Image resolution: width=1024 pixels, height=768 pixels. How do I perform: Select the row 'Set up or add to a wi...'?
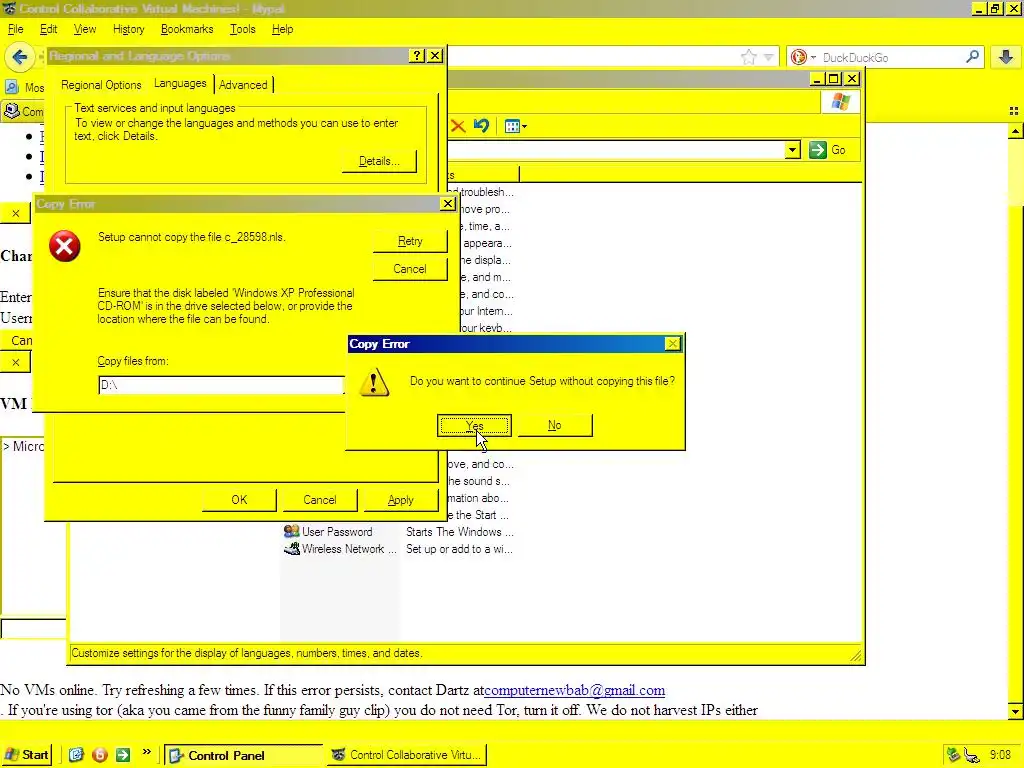click(459, 549)
